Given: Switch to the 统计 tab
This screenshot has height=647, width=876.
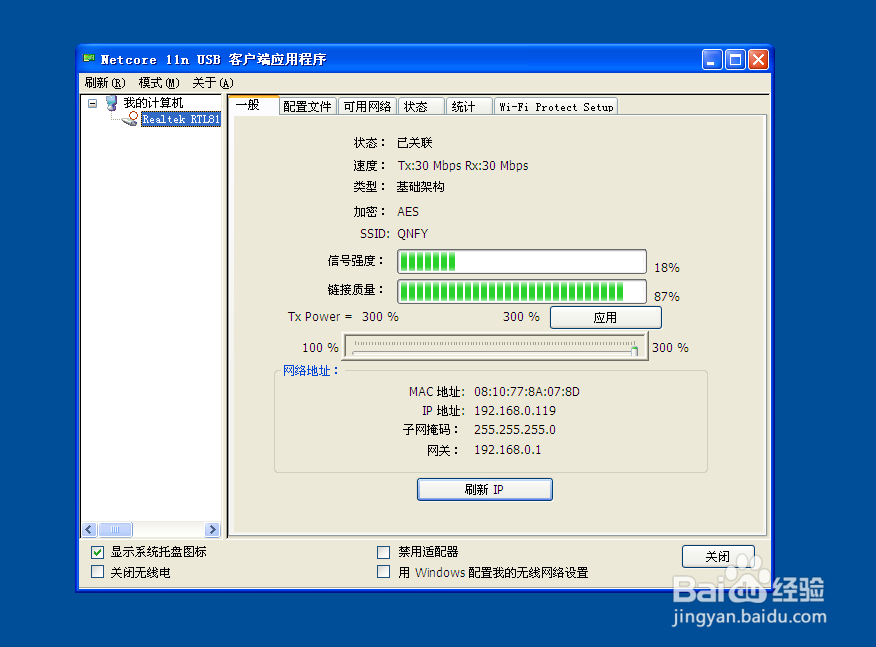Looking at the screenshot, I should pos(469,106).
